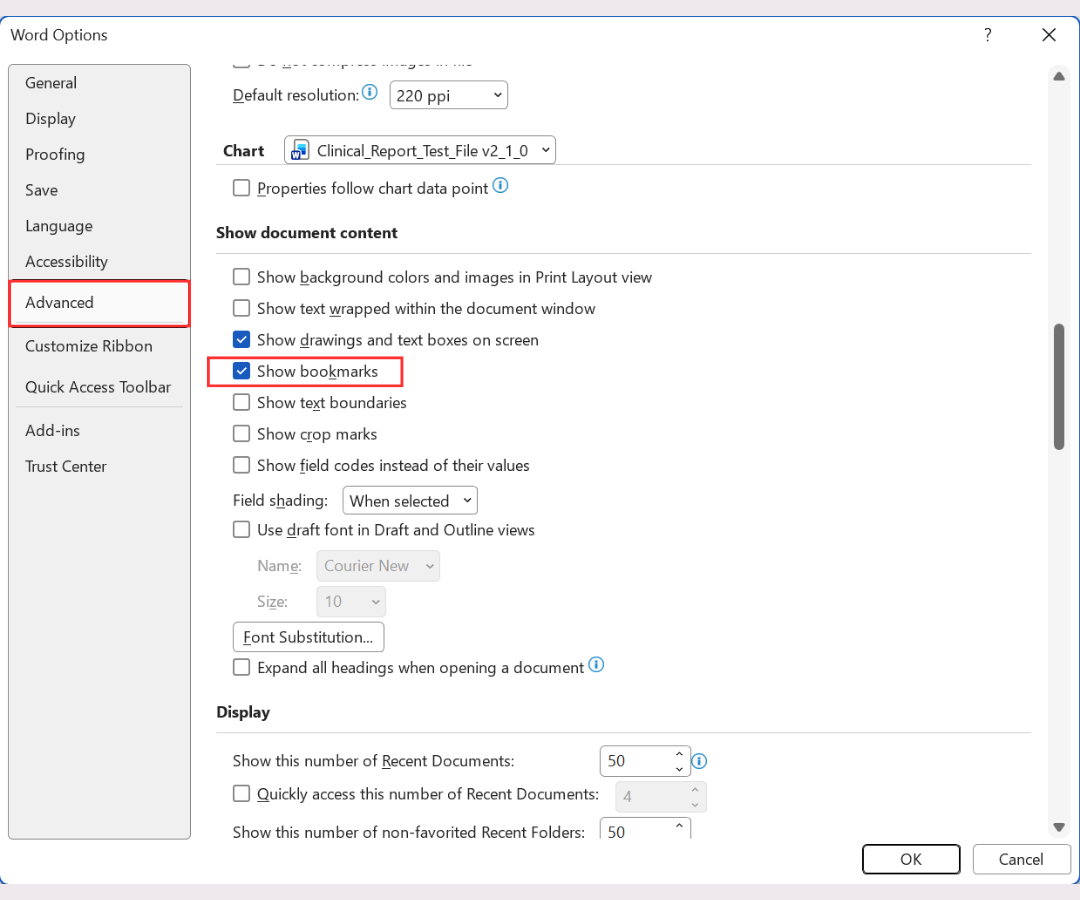This screenshot has height=900, width=1080.
Task: Open the Chart document selector dropdown
Action: 419,150
